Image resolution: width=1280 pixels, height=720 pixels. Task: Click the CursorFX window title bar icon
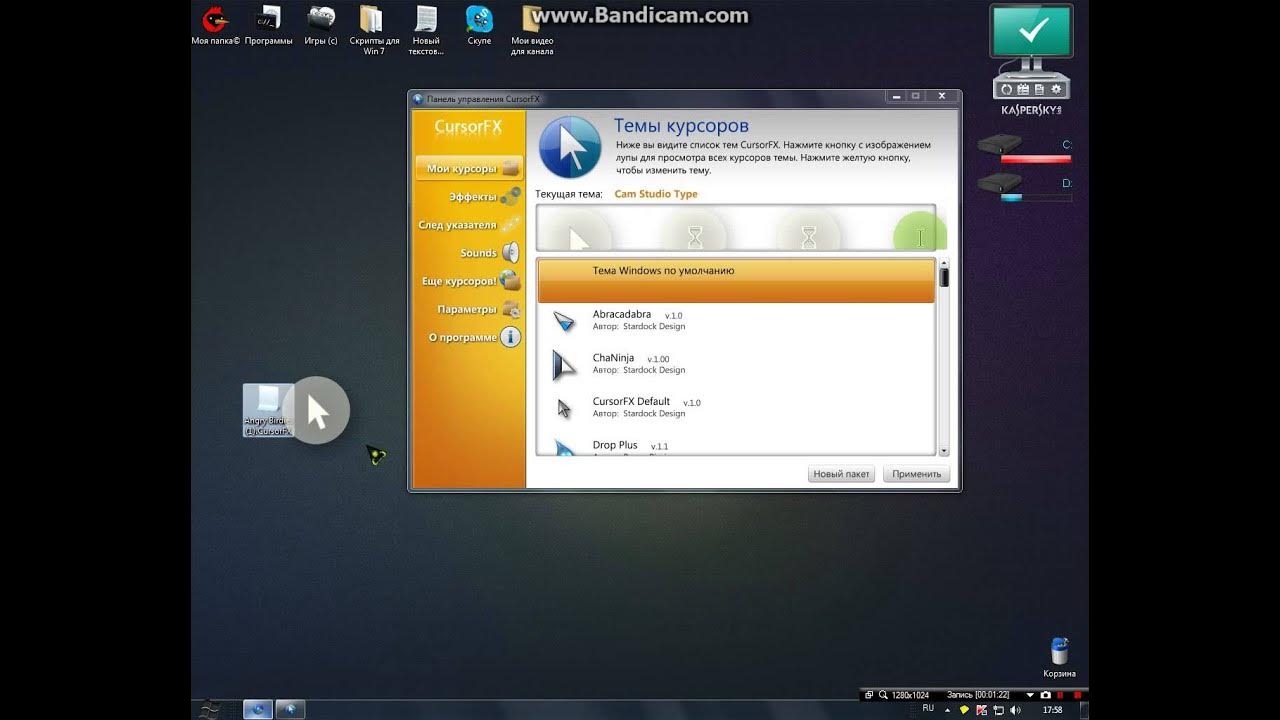418,98
